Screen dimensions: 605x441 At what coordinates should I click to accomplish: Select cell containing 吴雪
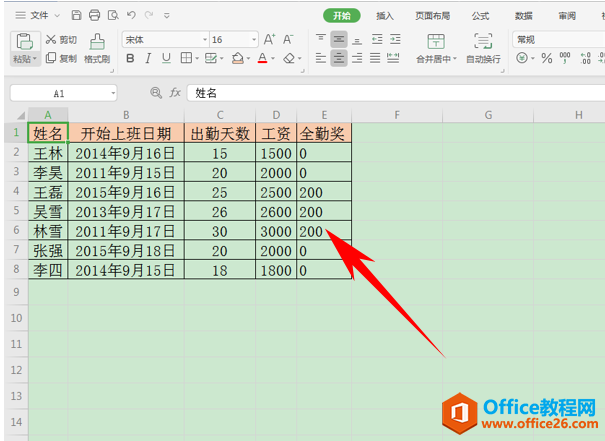[48, 211]
